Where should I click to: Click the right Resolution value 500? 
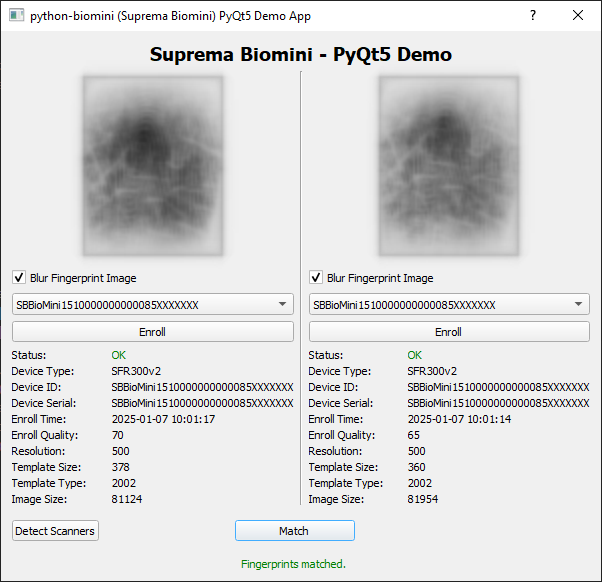(417, 451)
